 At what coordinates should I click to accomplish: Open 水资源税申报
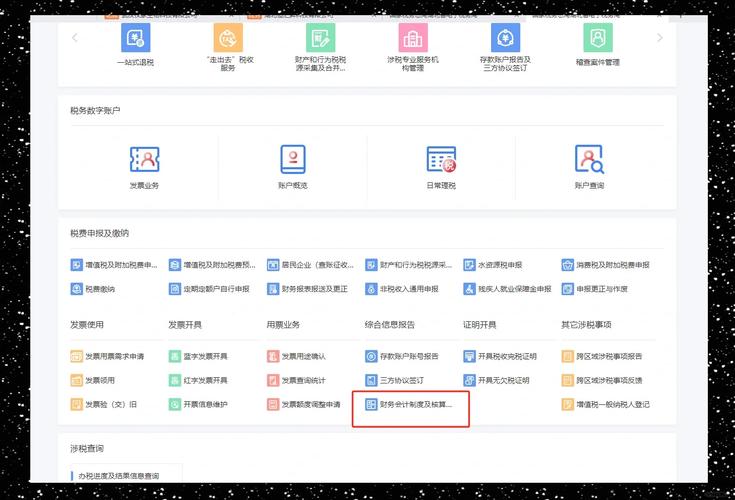(x=493, y=265)
